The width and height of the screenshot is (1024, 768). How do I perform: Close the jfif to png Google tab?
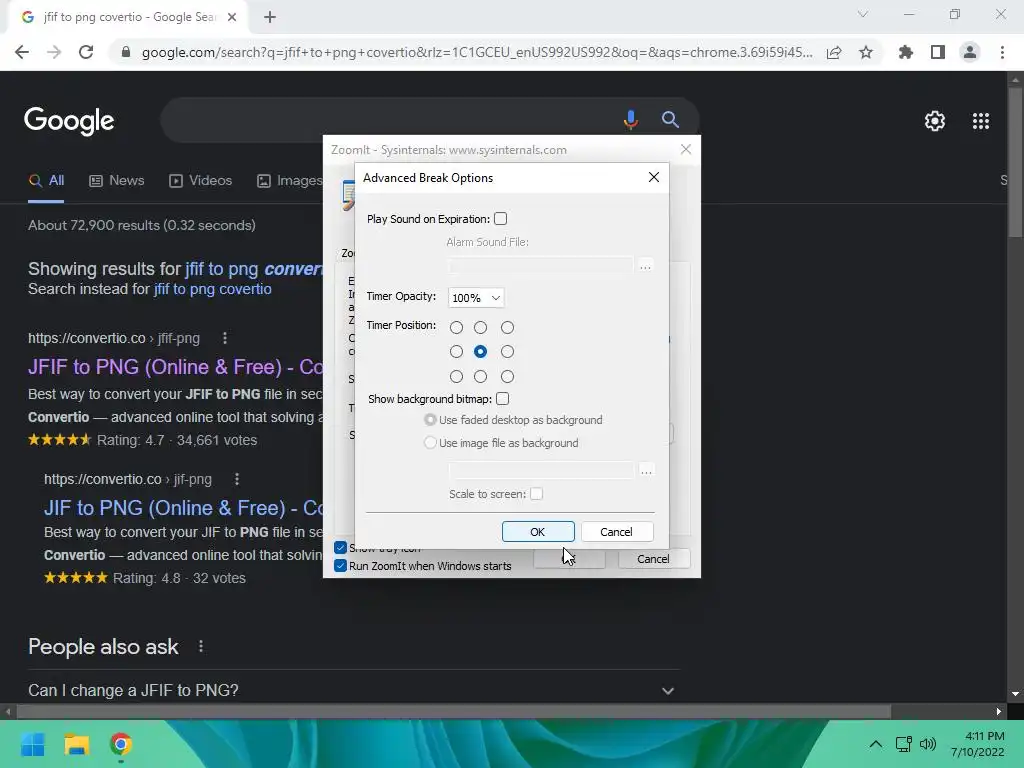pyautogui.click(x=232, y=17)
